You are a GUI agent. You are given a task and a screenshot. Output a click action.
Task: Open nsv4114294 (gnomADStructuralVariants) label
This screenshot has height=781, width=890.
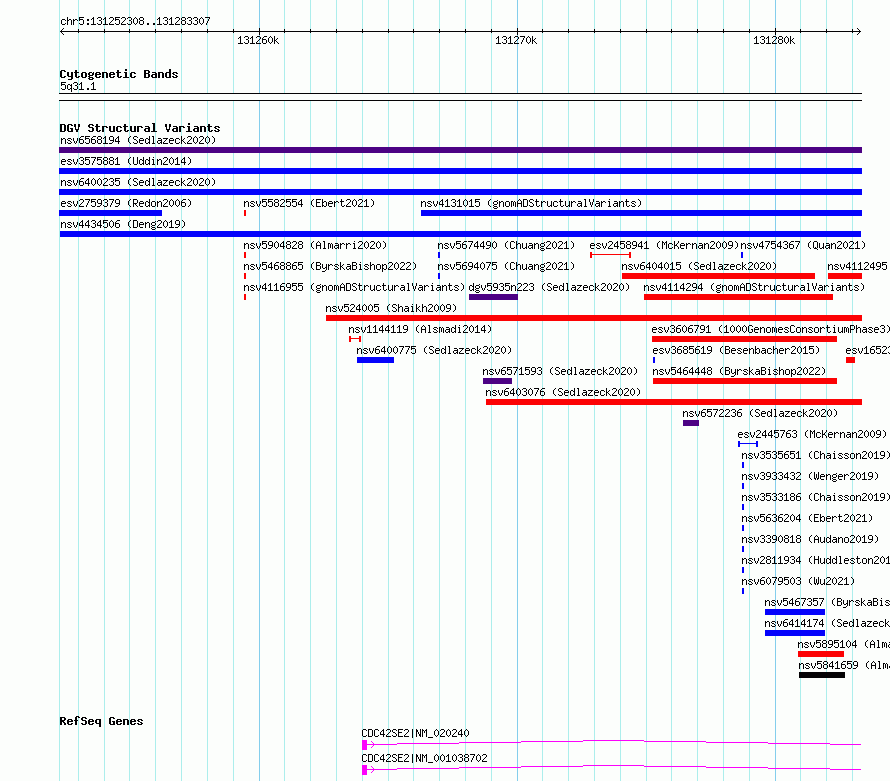(754, 287)
